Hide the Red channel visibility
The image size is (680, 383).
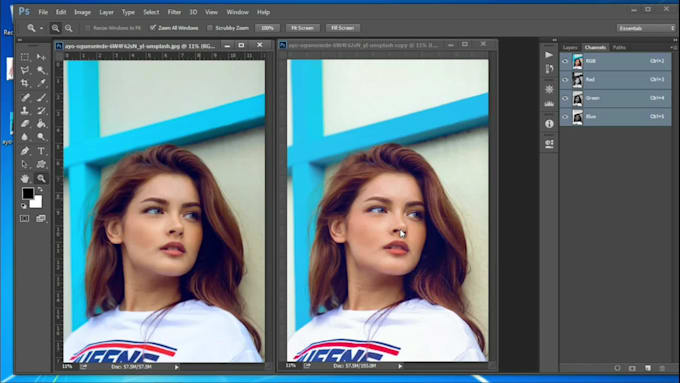coord(565,80)
